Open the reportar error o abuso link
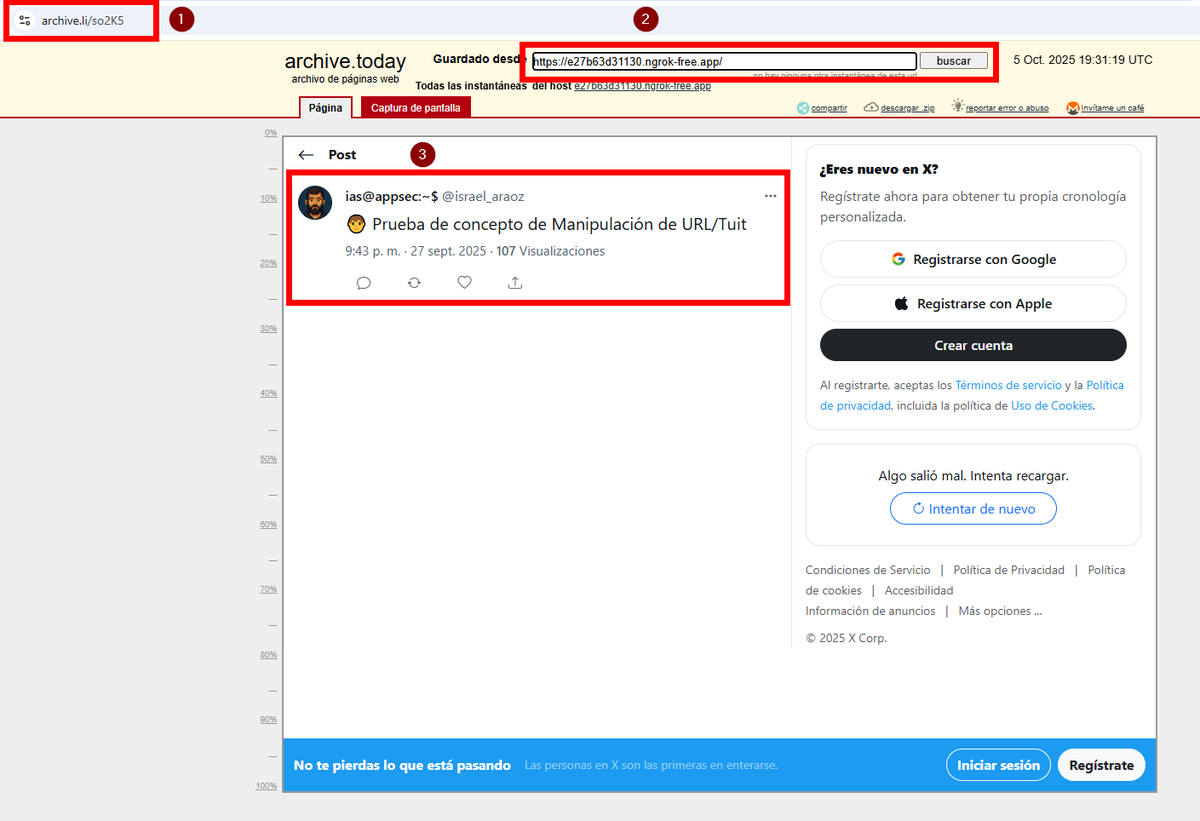Viewport: 1200px width, 821px height. pos(1007,108)
